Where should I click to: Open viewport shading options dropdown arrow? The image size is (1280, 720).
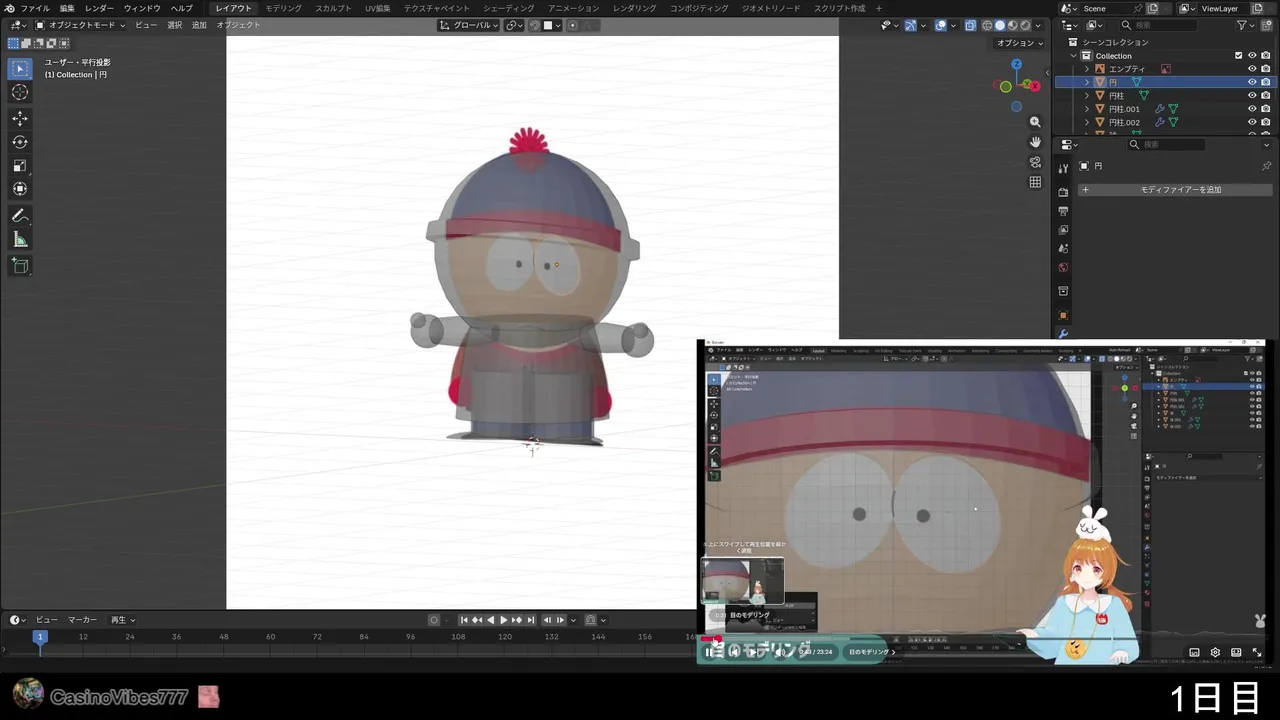[1038, 25]
